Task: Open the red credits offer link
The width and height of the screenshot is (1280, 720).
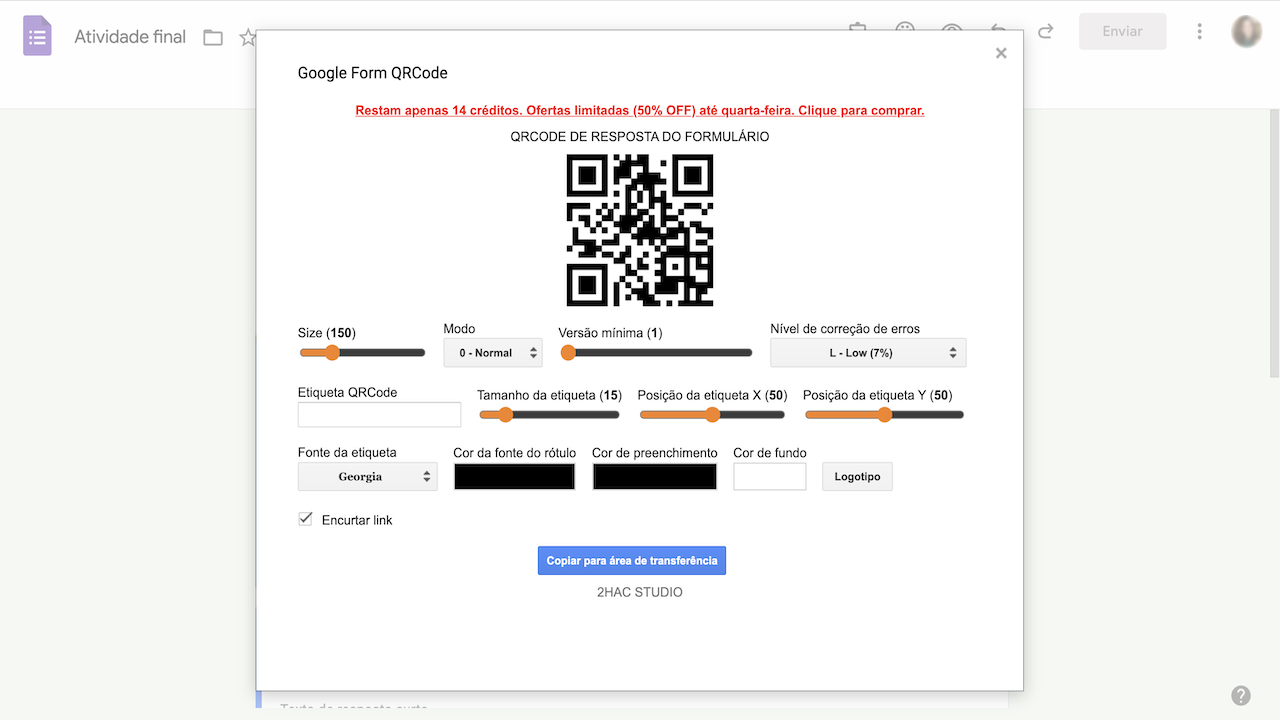Action: [x=640, y=111]
